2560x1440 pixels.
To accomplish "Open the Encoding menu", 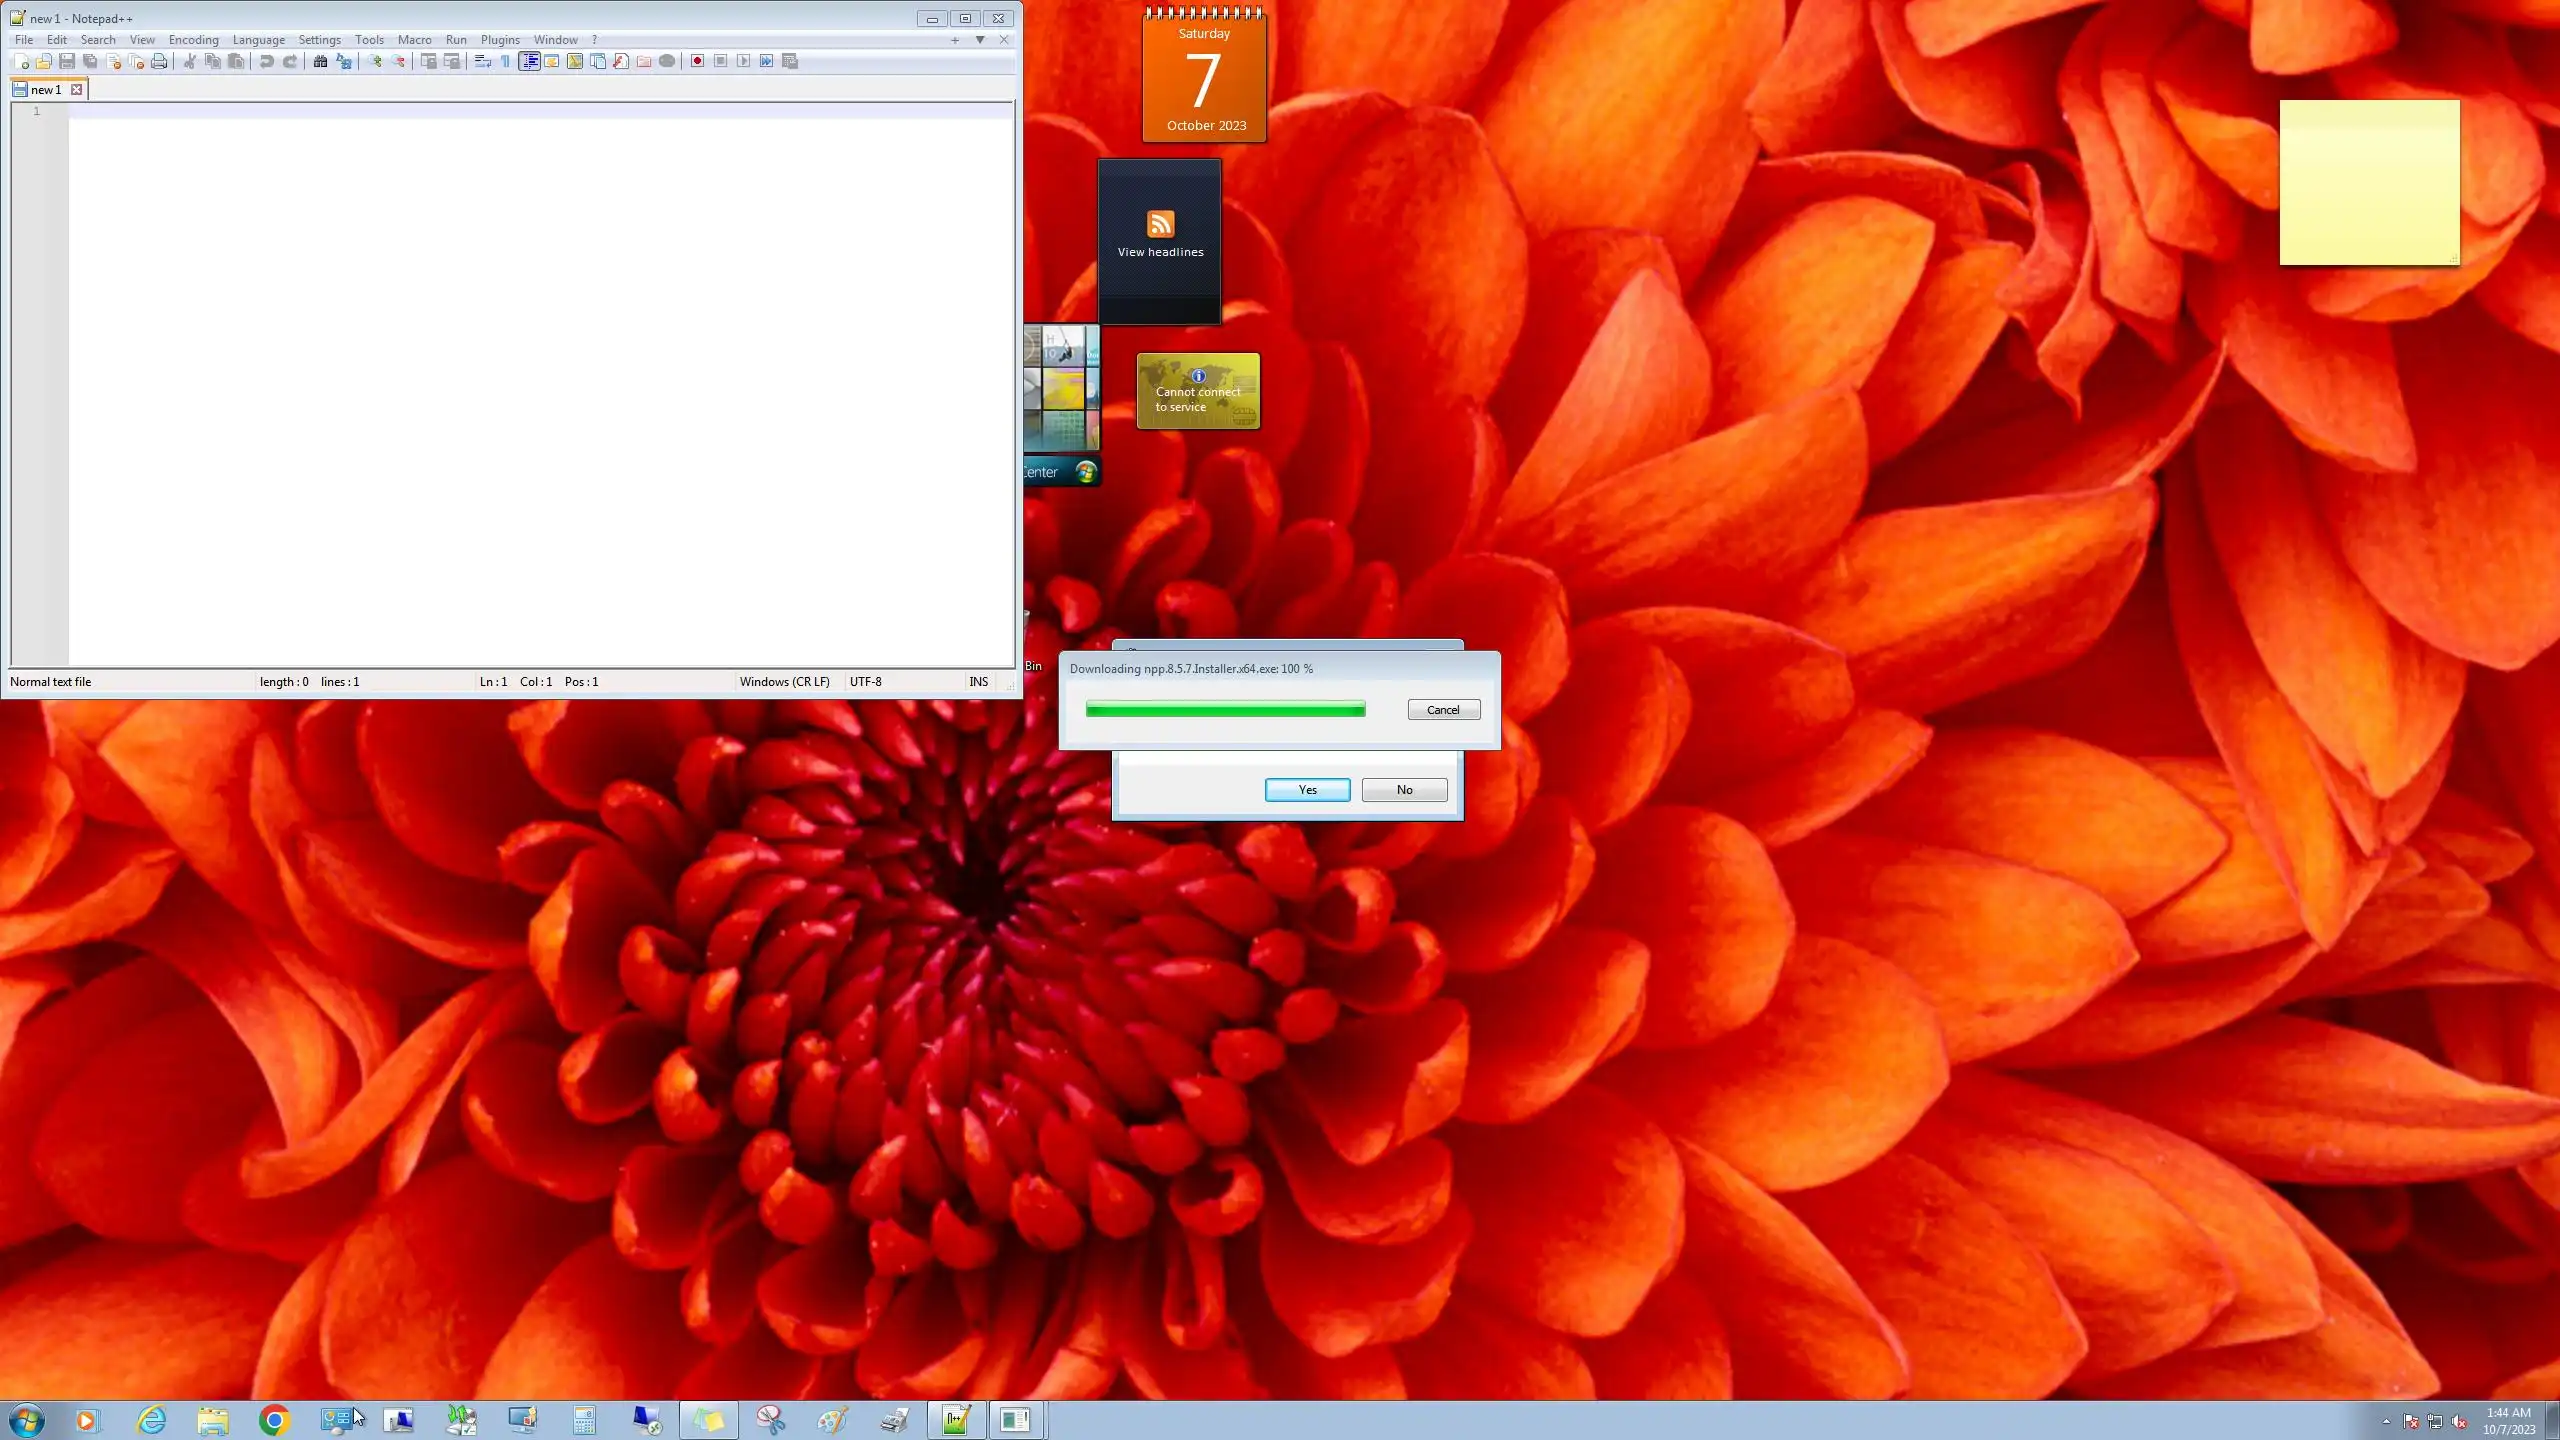I will point(193,40).
